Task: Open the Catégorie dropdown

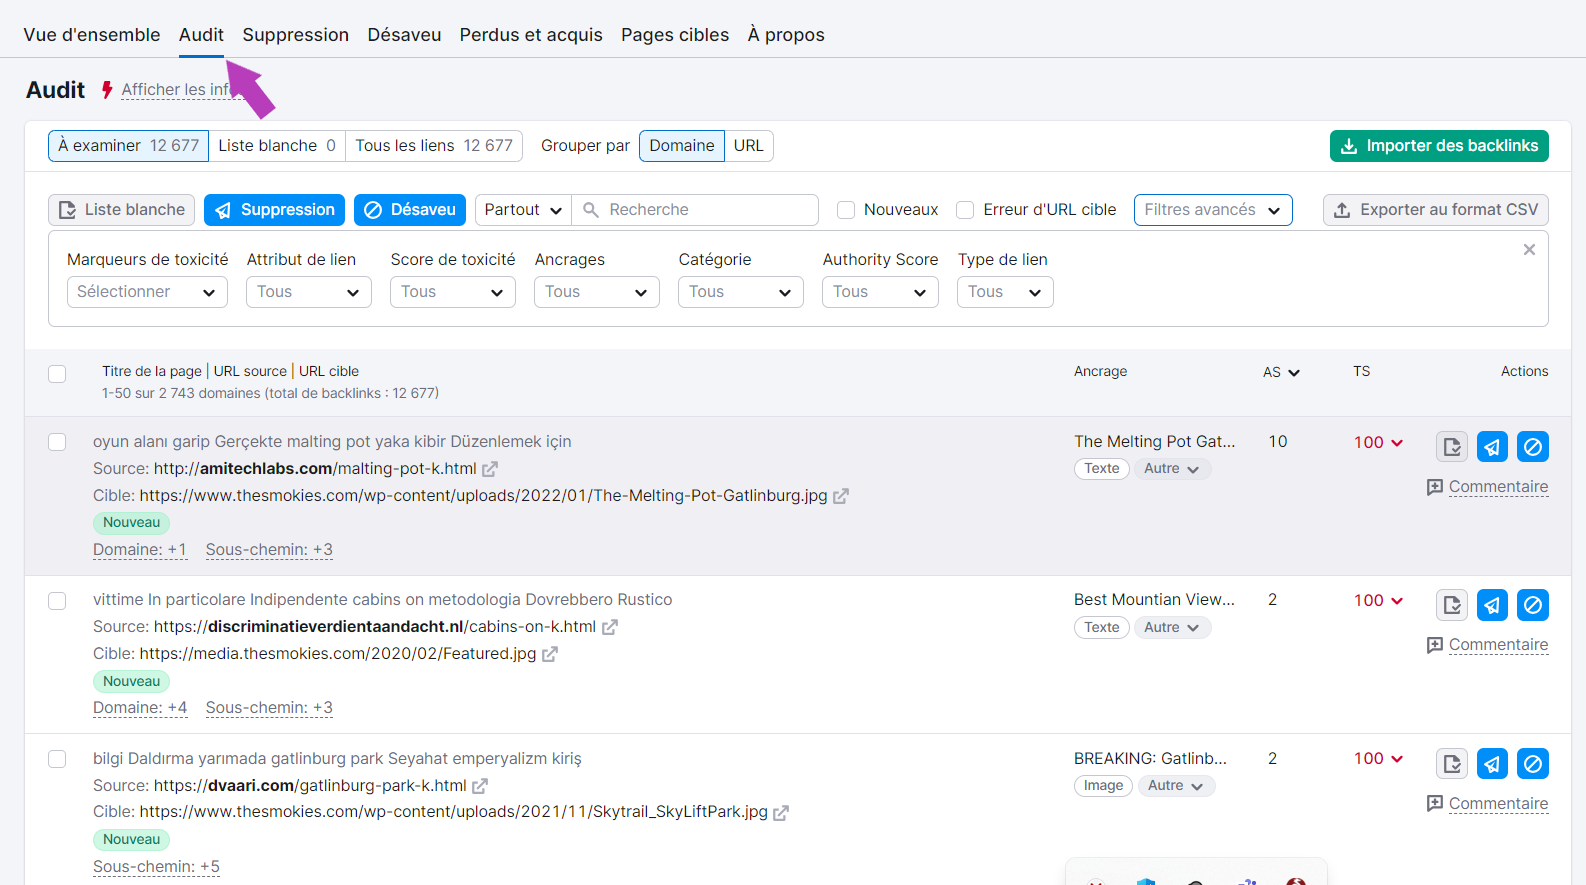Action: 741,292
